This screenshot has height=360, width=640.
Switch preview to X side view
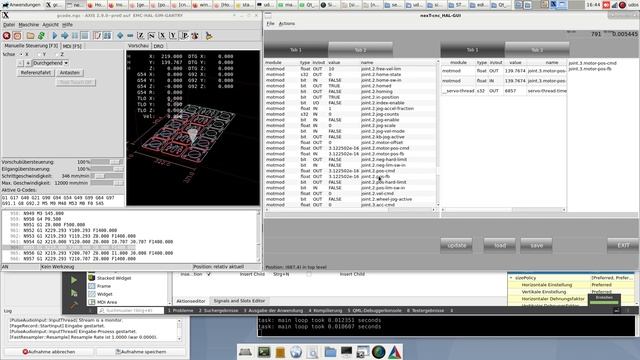pyautogui.click(x=162, y=36)
